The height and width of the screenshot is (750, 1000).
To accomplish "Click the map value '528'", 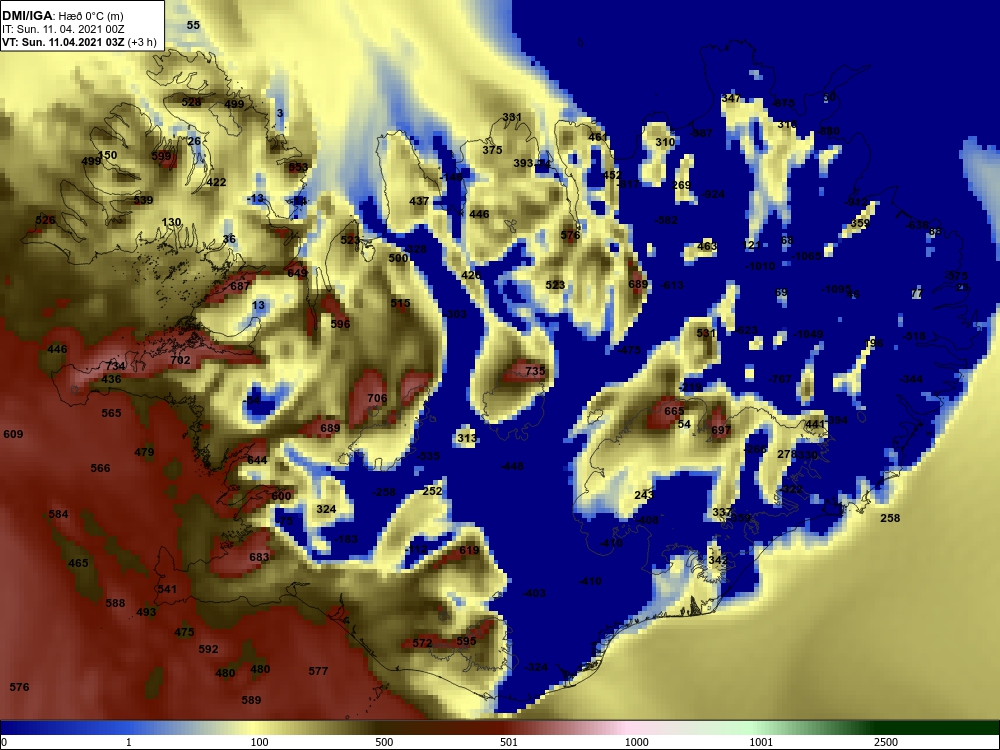I will pyautogui.click(x=191, y=101).
